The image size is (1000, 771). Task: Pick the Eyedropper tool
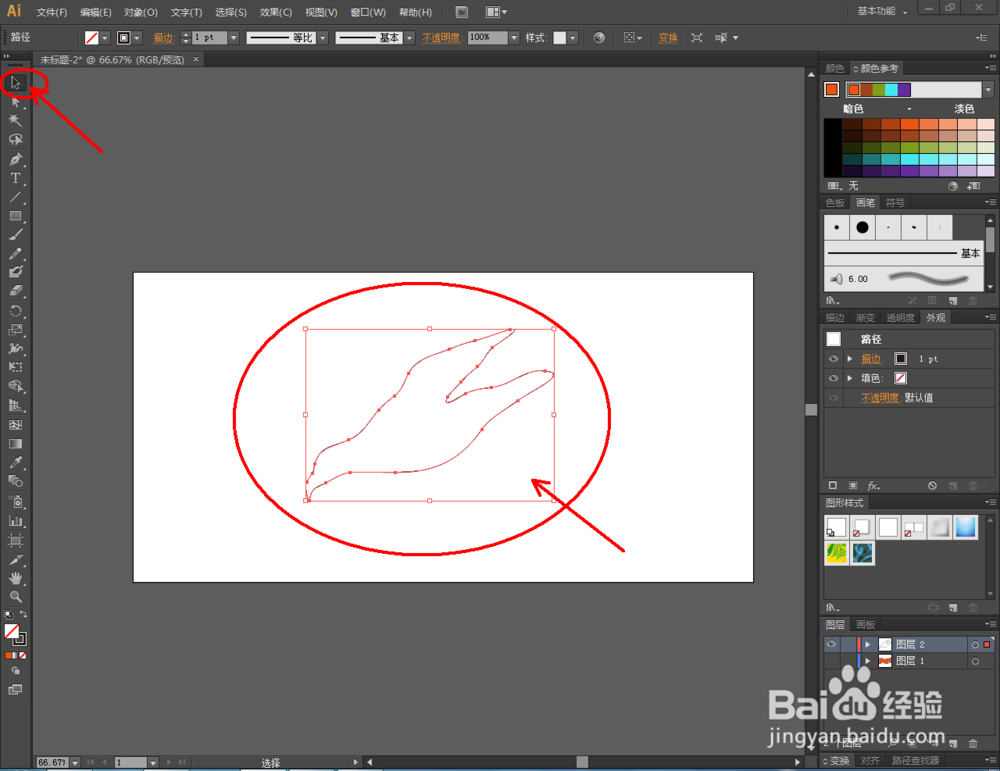pyautogui.click(x=15, y=463)
